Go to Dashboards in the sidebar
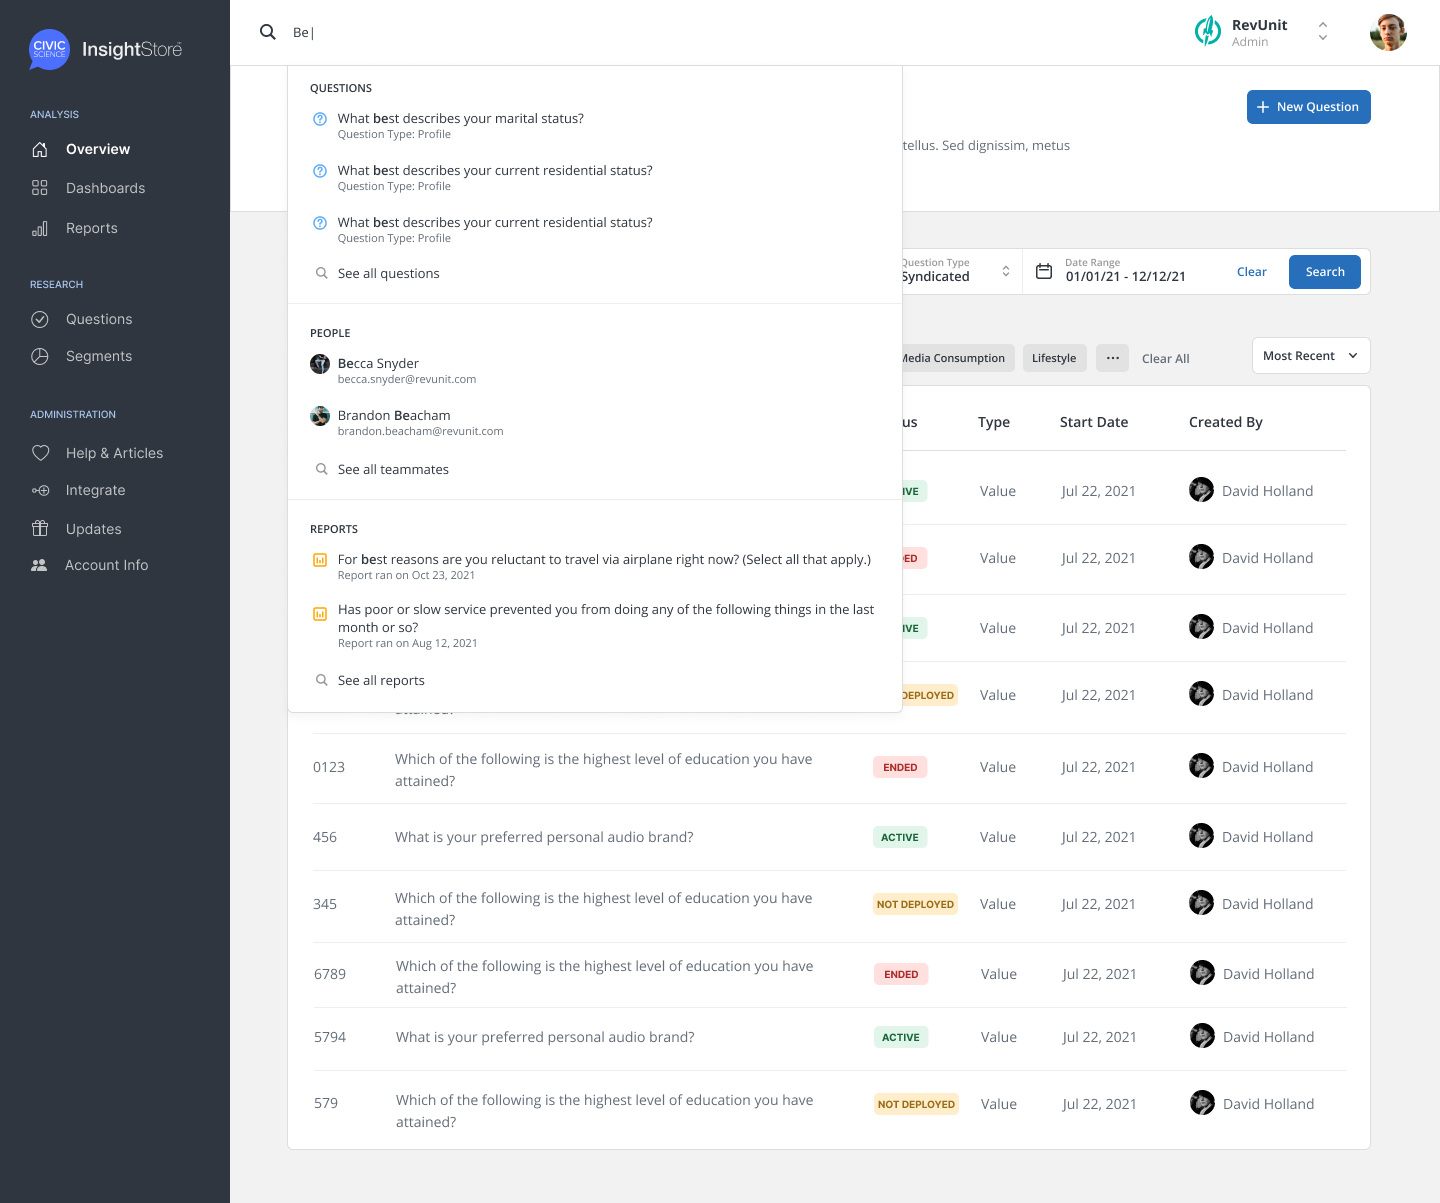This screenshot has height=1203, width=1440. tap(105, 188)
